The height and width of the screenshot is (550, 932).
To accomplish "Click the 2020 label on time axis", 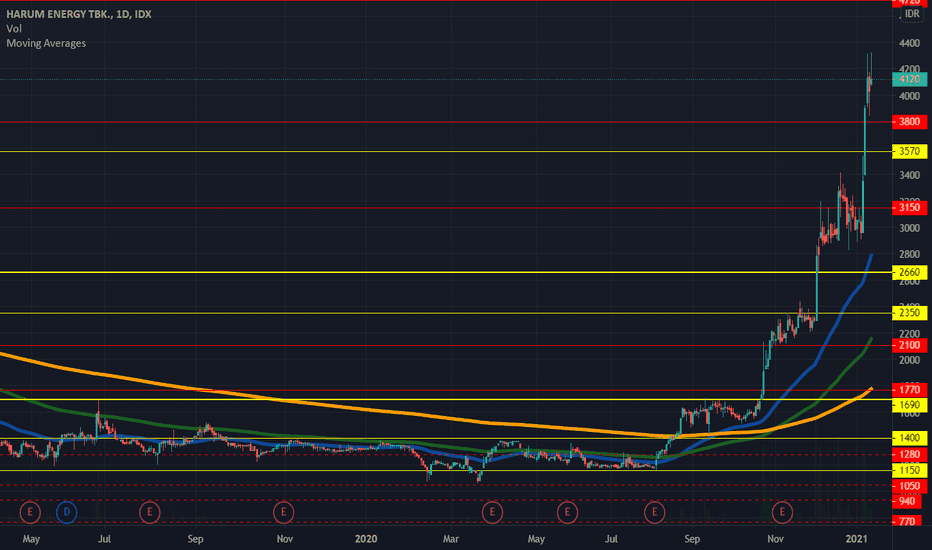I will pos(366,539).
